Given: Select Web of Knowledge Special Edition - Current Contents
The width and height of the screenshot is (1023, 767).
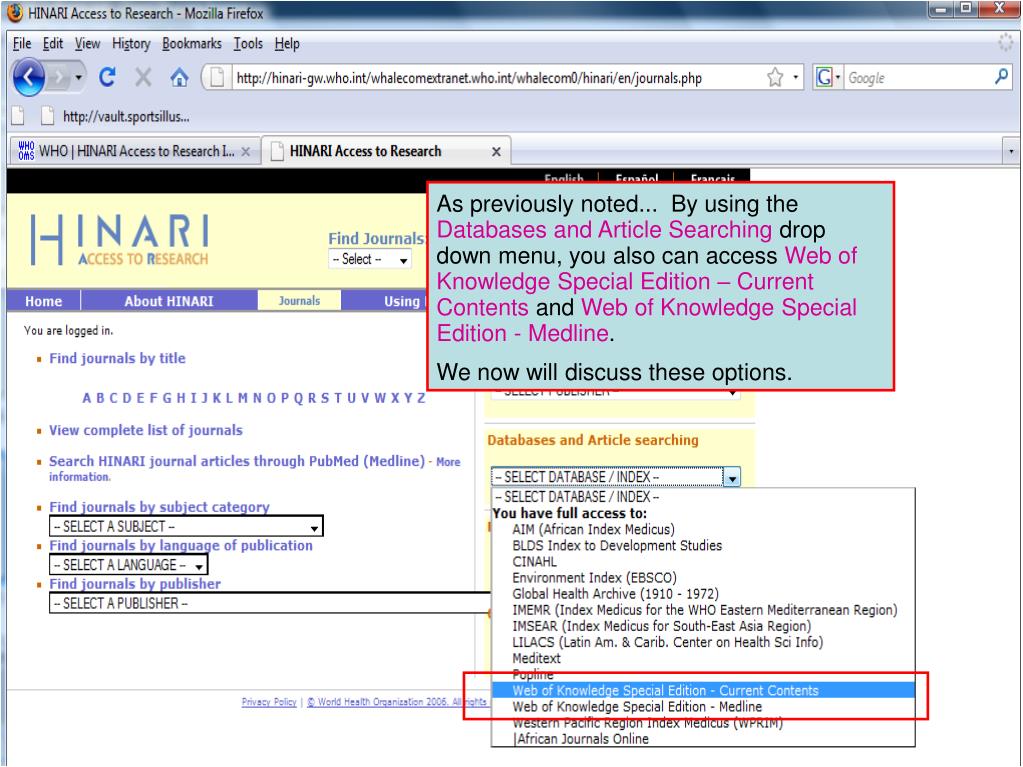Looking at the screenshot, I should click(703, 690).
